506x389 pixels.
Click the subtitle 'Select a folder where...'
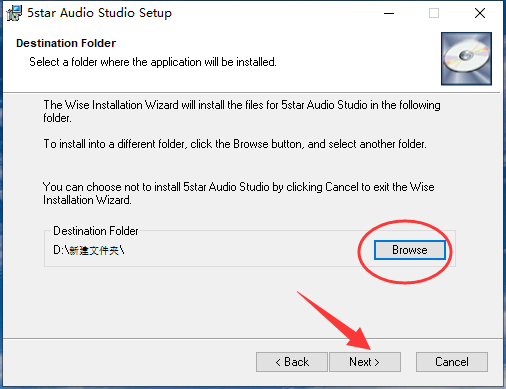(153, 62)
